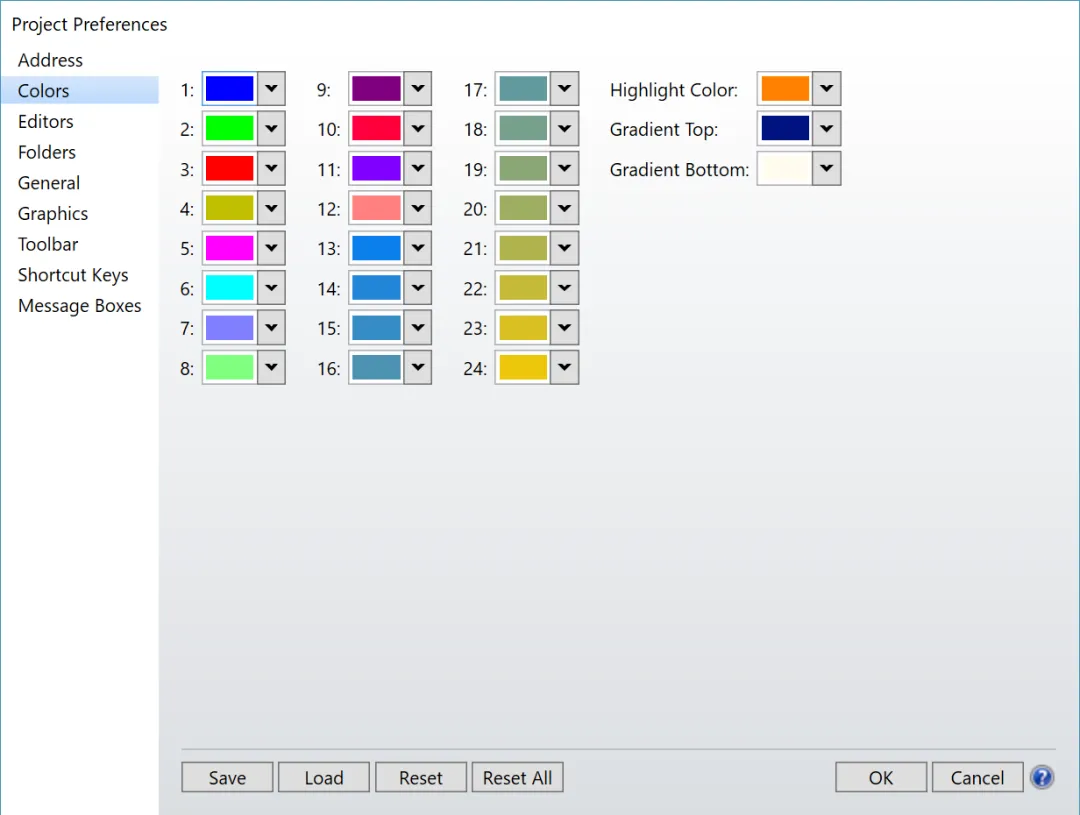Open the dropdown arrow for color 1
This screenshot has width=1080, height=815.
(271, 89)
